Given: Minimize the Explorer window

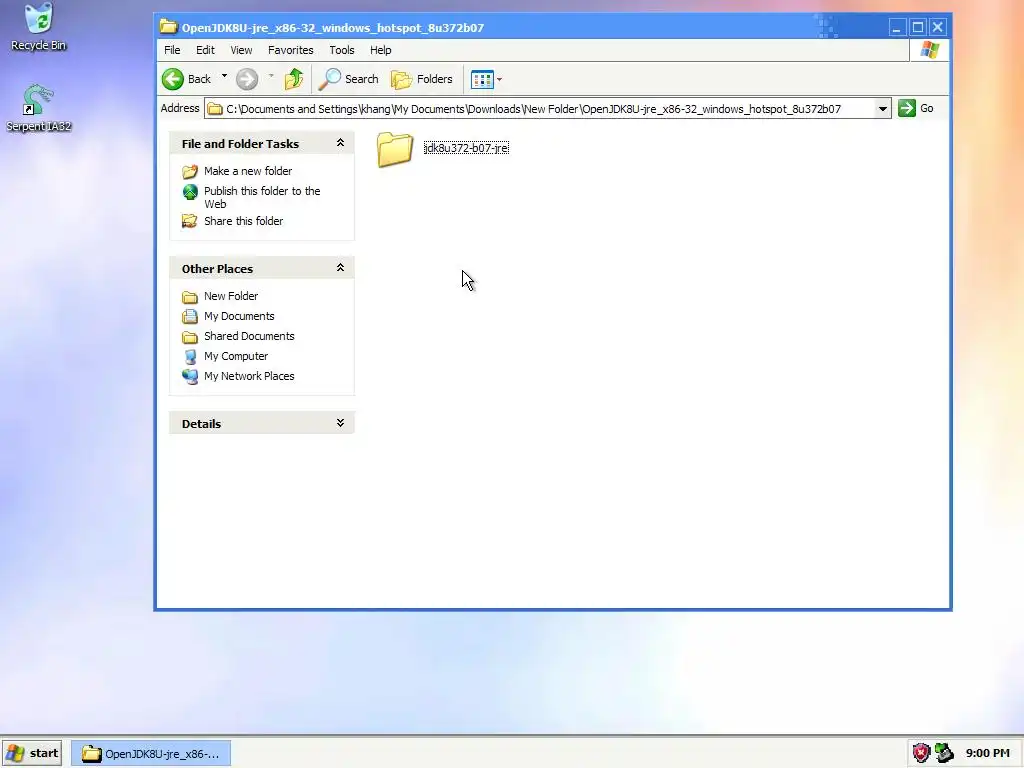Looking at the screenshot, I should pyautogui.click(x=897, y=27).
